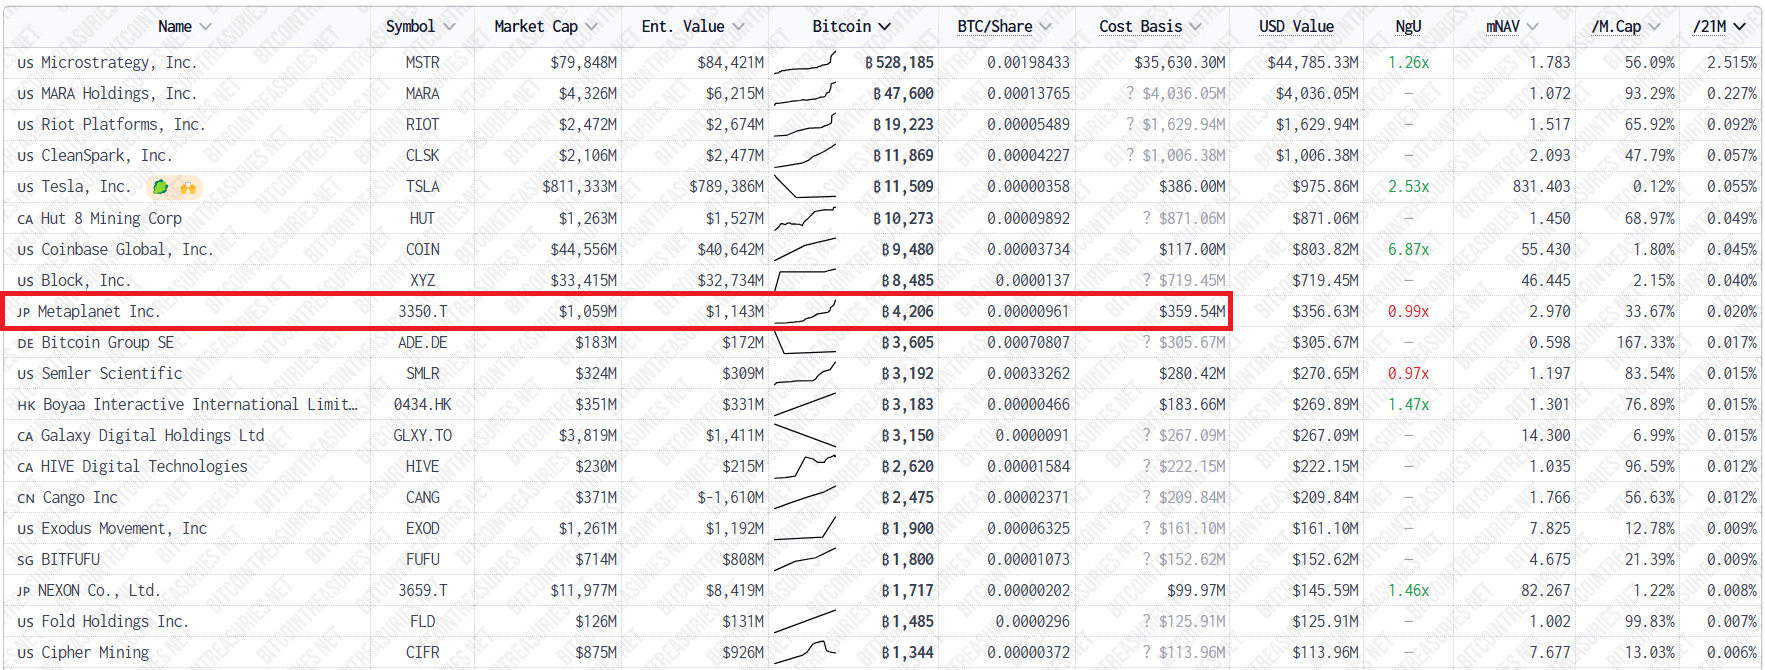
Task: Open Riot Platforms, Inc. entry
Action: click(x=122, y=124)
